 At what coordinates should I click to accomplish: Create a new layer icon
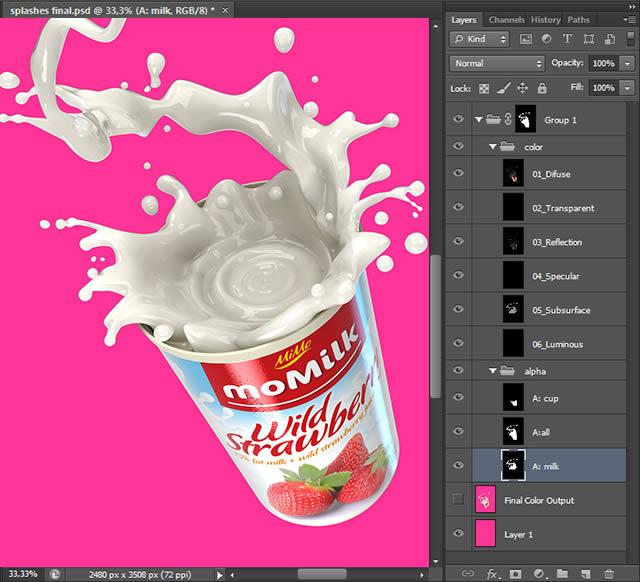click(x=585, y=574)
